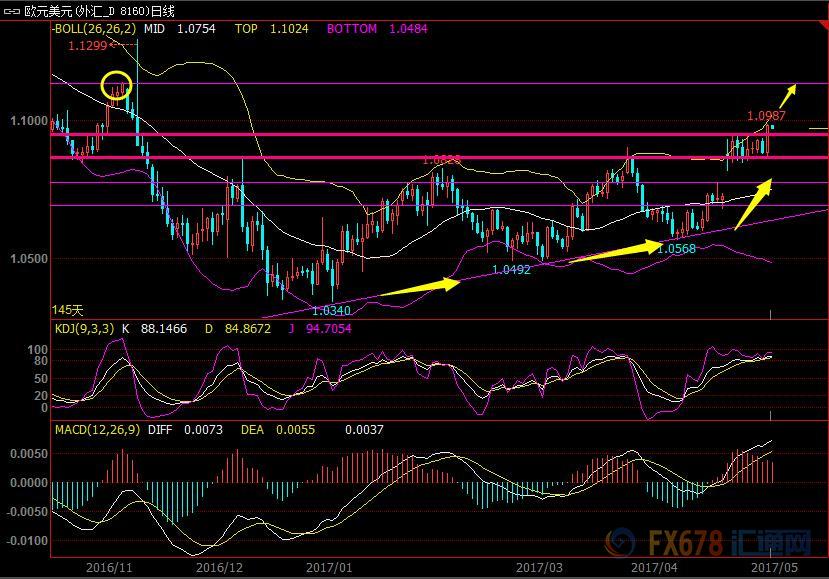The image size is (829, 579).
Task: Click the KDJ axis label 50
Action: [x=41, y=379]
